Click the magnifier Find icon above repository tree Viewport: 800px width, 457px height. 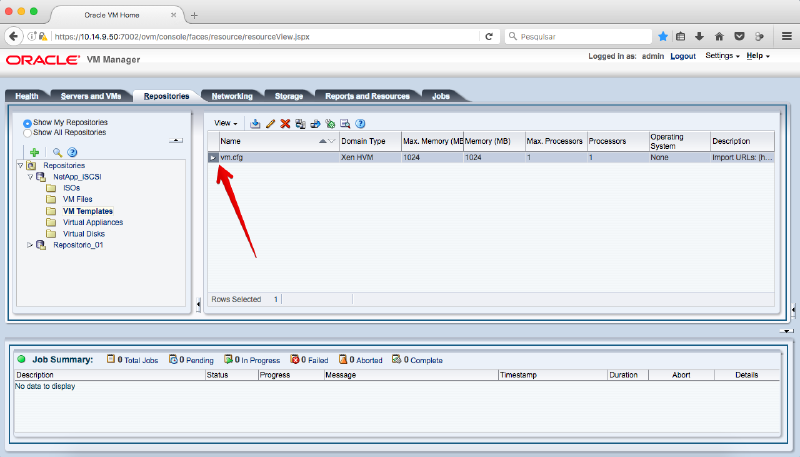57,151
